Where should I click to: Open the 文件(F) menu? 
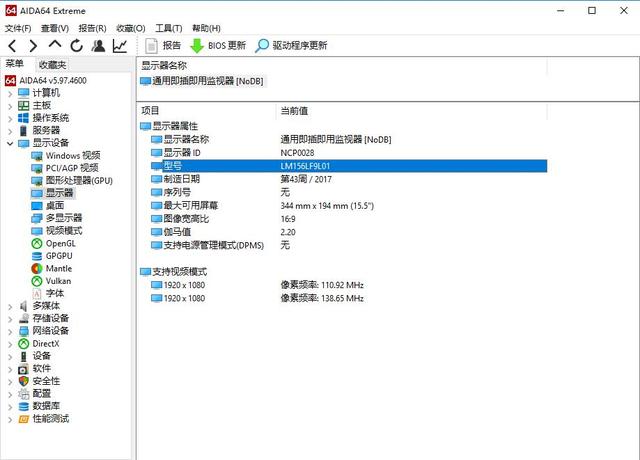pyautogui.click(x=18, y=28)
